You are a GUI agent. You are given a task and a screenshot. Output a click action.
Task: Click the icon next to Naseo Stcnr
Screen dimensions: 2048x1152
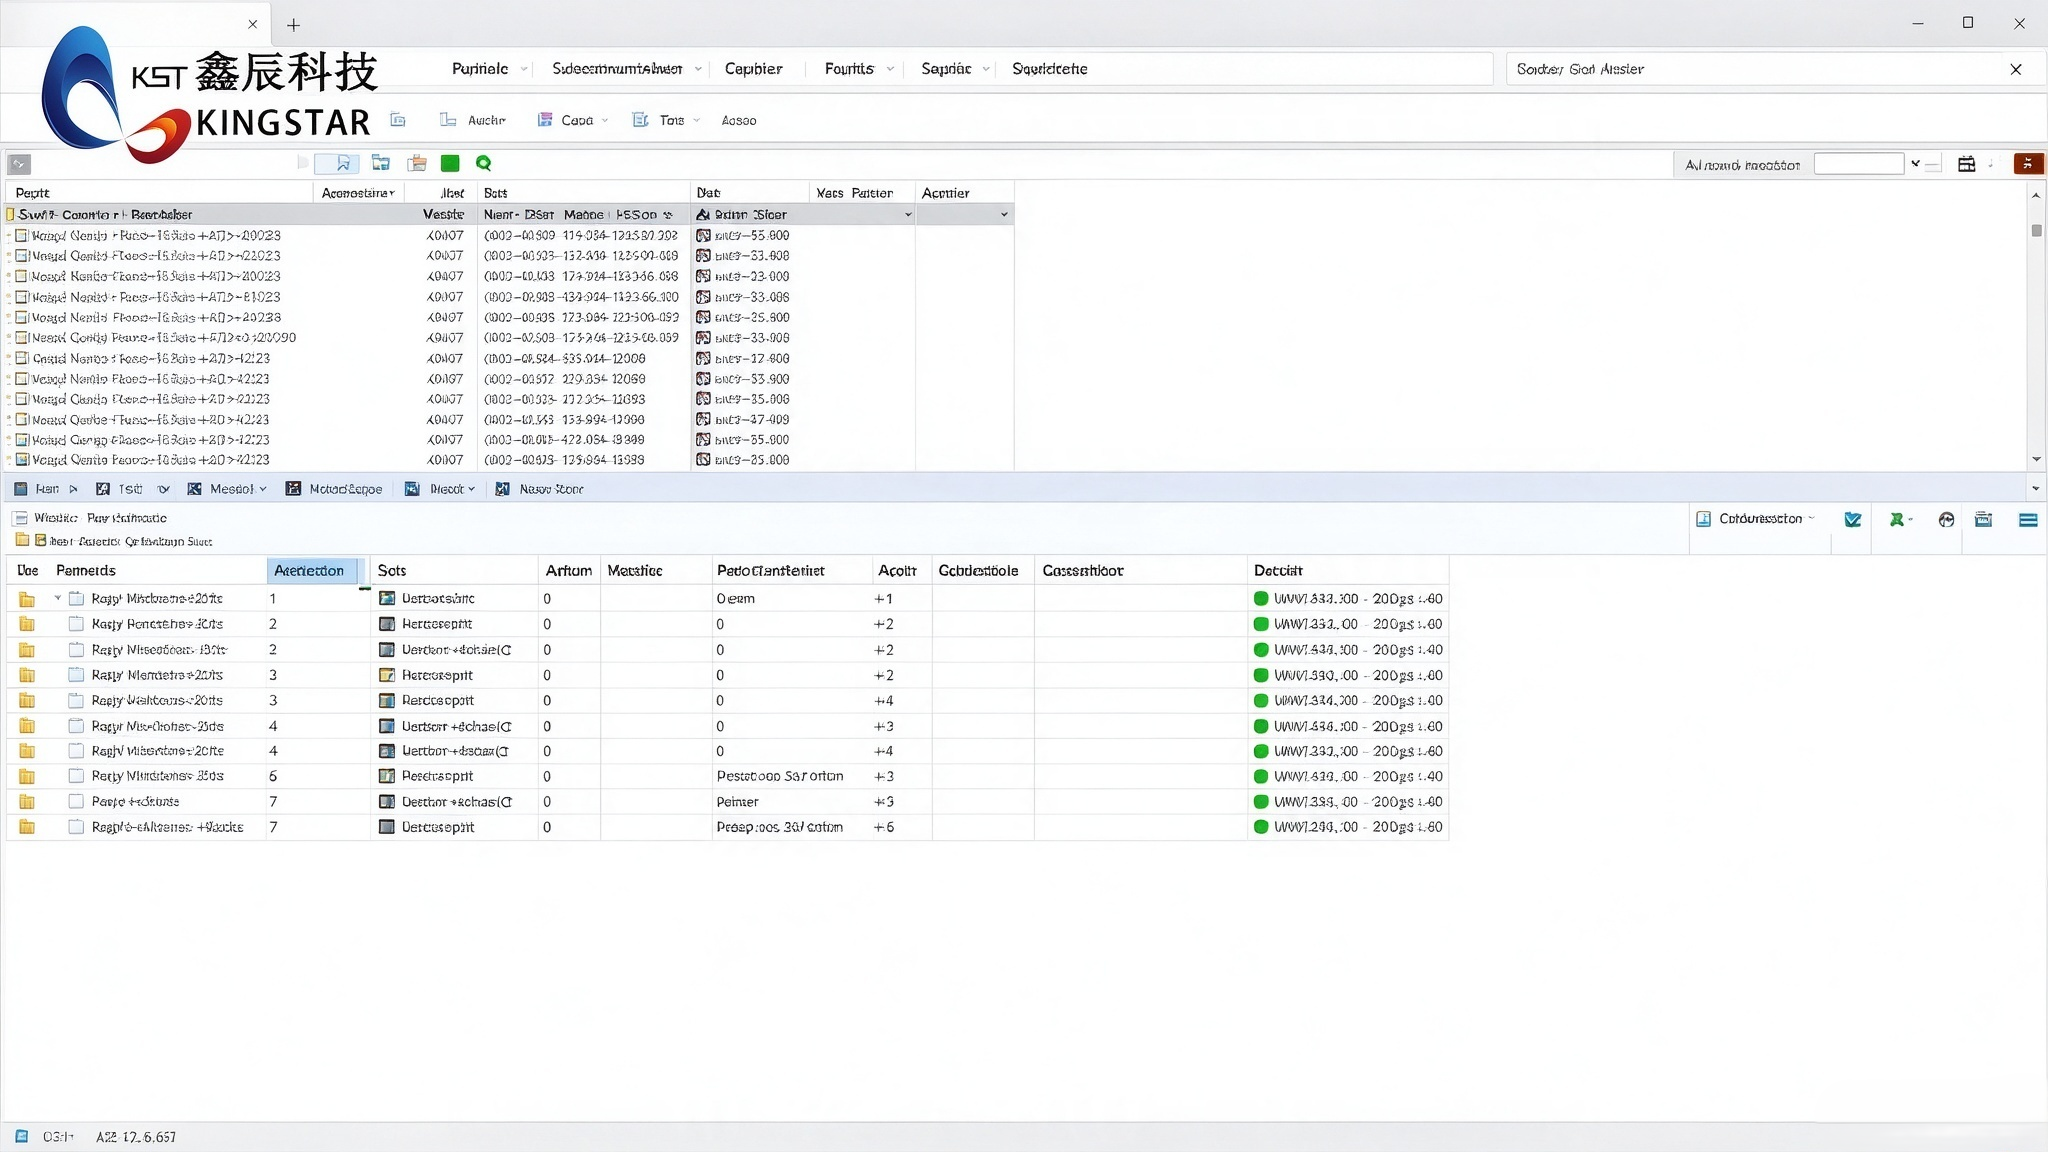(503, 489)
